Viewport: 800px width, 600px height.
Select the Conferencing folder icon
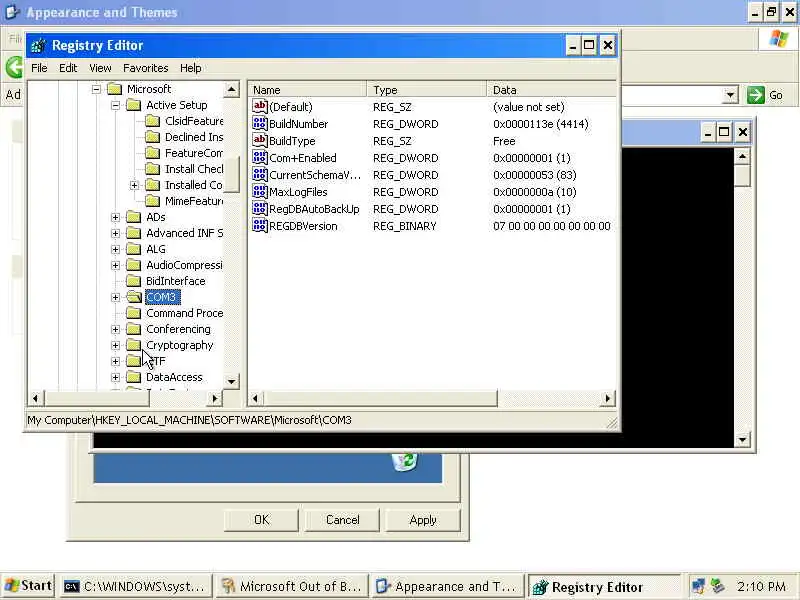[134, 329]
